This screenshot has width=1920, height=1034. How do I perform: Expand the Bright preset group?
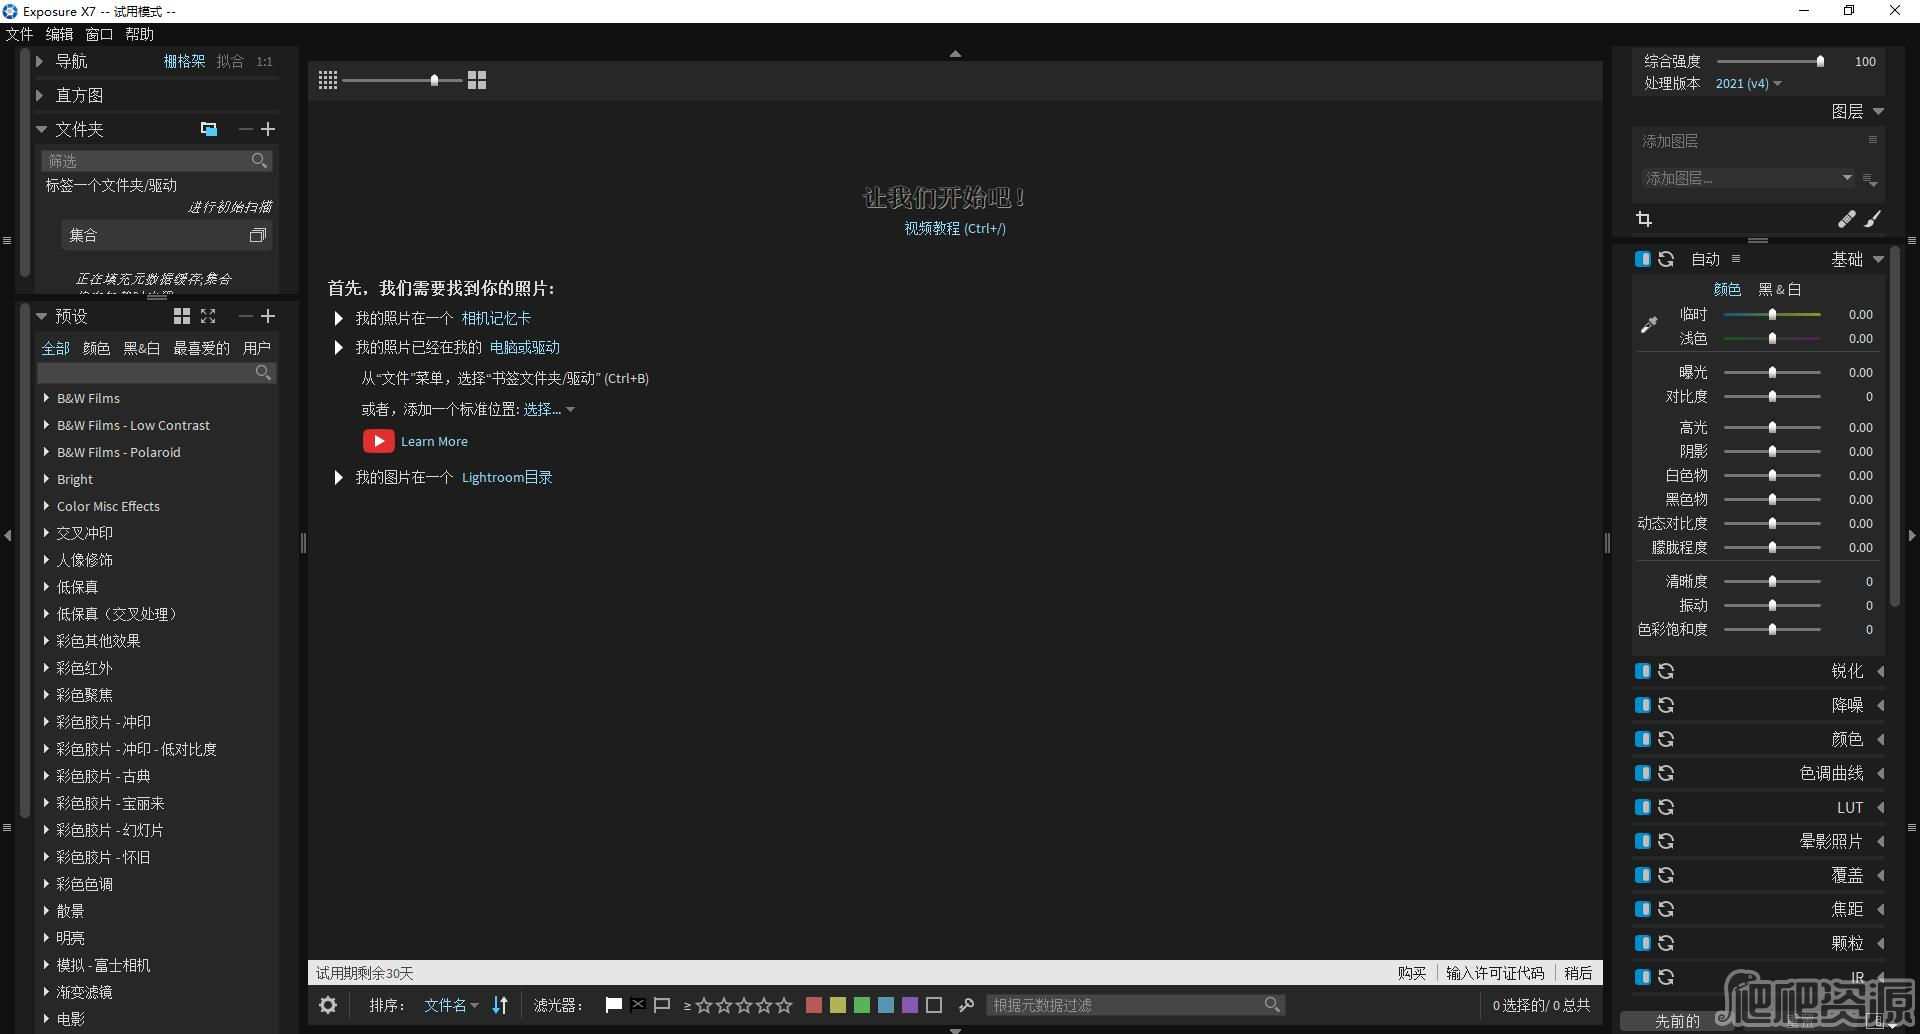(x=46, y=479)
